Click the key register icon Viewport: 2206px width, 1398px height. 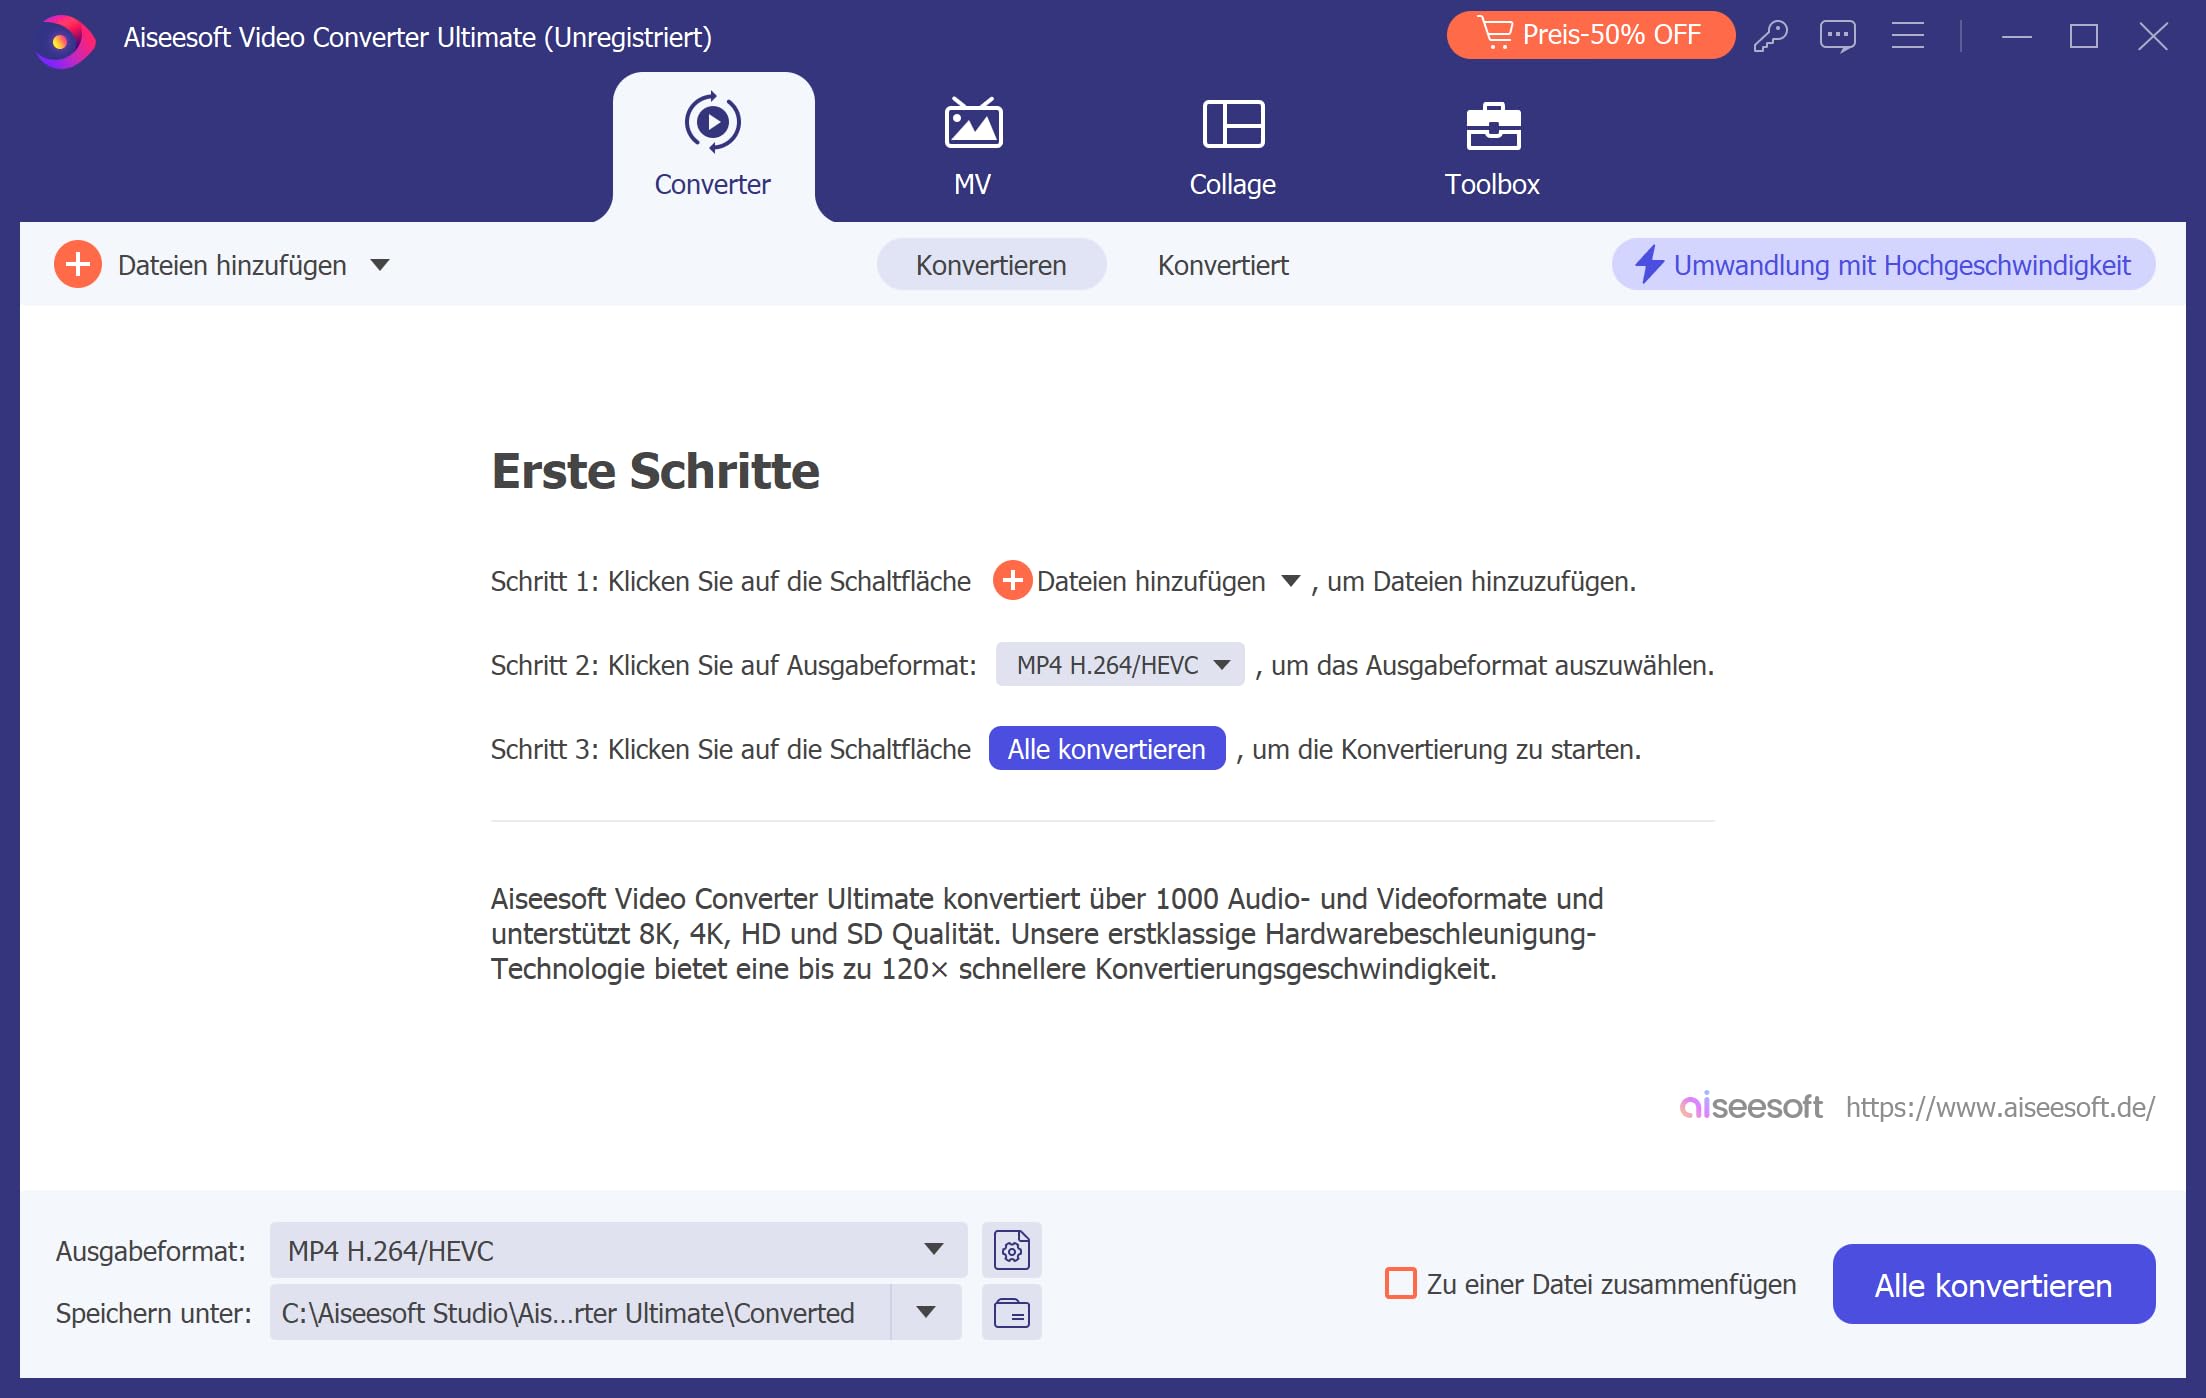click(1770, 36)
